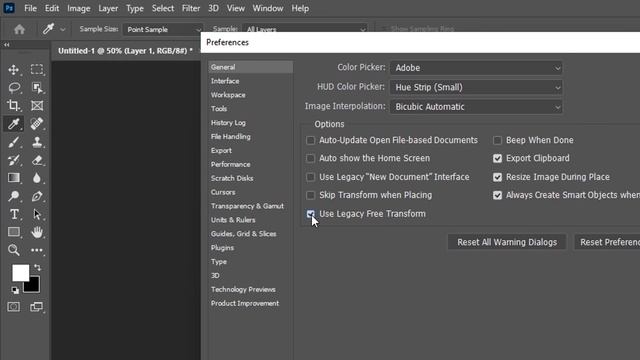
Task: Toggle Quick Mask mode
Action: pyautogui.click(x=13, y=307)
